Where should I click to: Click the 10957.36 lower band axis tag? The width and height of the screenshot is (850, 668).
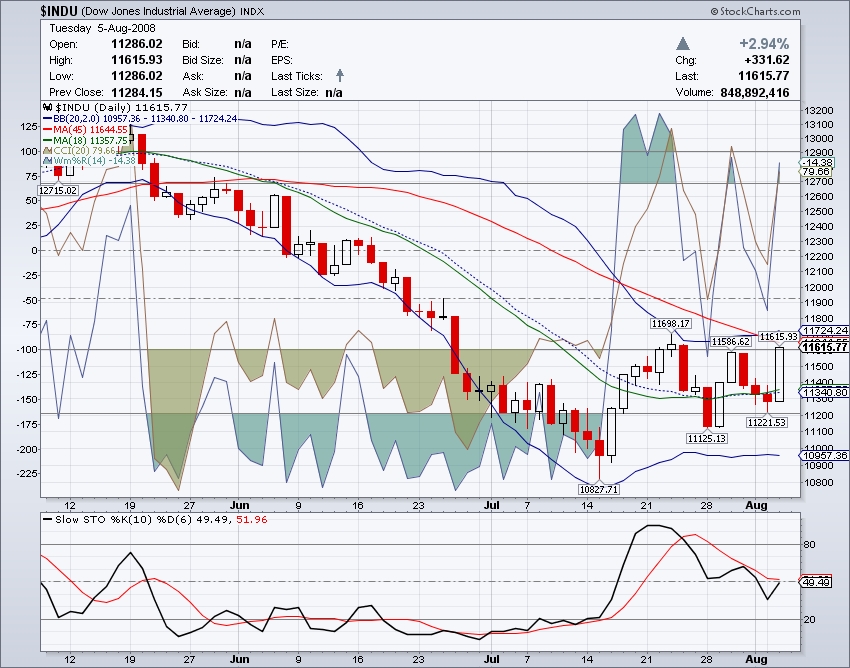[x=825, y=455]
